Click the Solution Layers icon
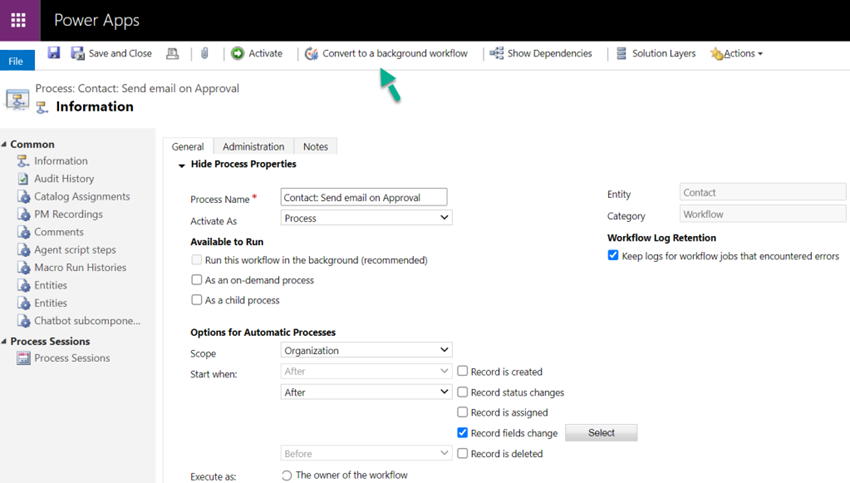 [622, 53]
